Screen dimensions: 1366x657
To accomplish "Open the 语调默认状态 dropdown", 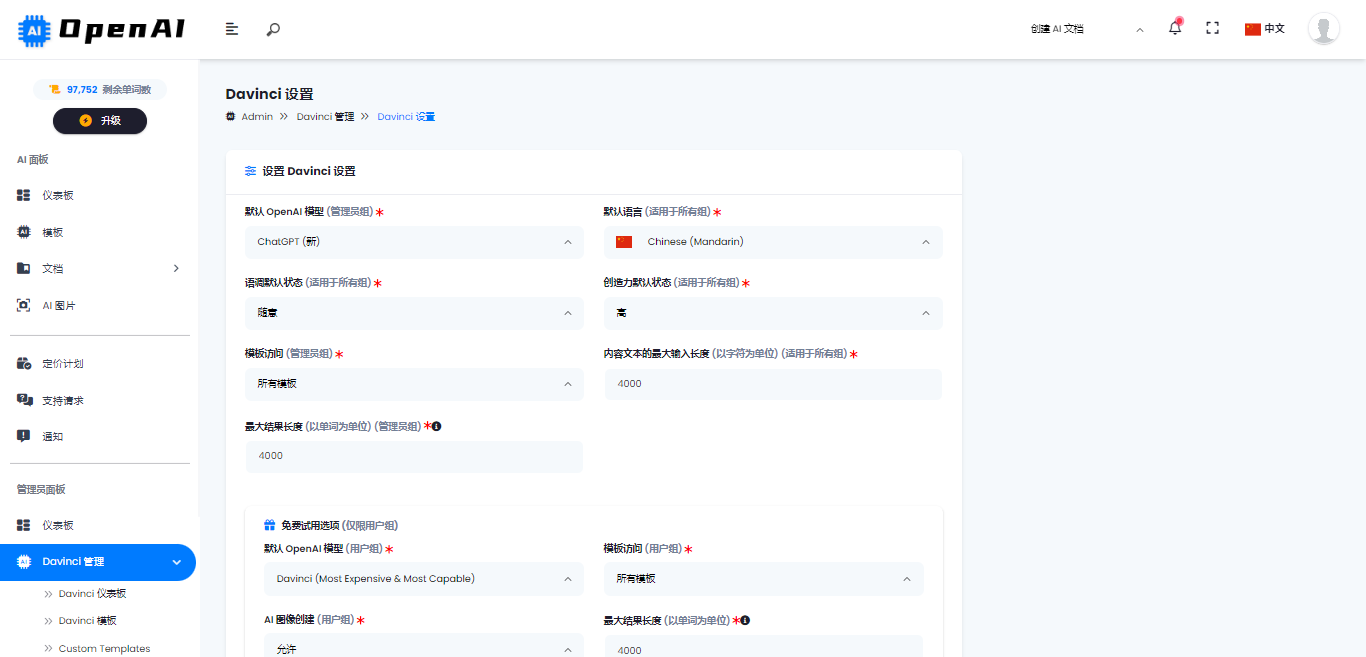I will point(414,313).
